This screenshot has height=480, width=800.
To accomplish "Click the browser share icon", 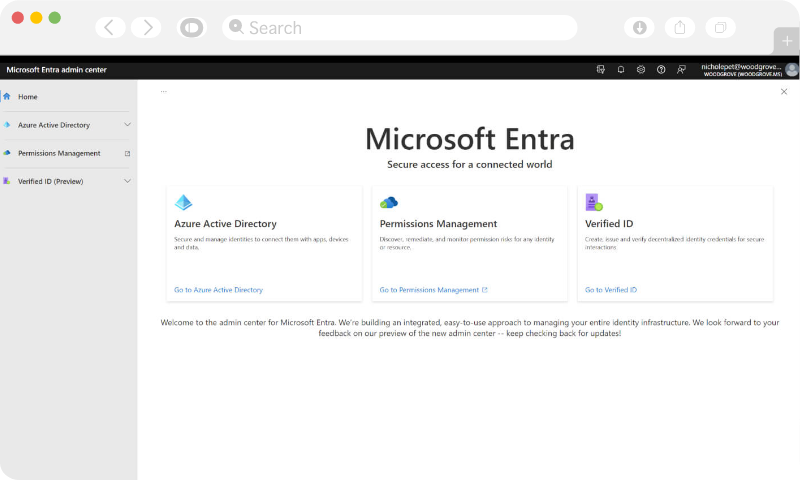I will (680, 28).
